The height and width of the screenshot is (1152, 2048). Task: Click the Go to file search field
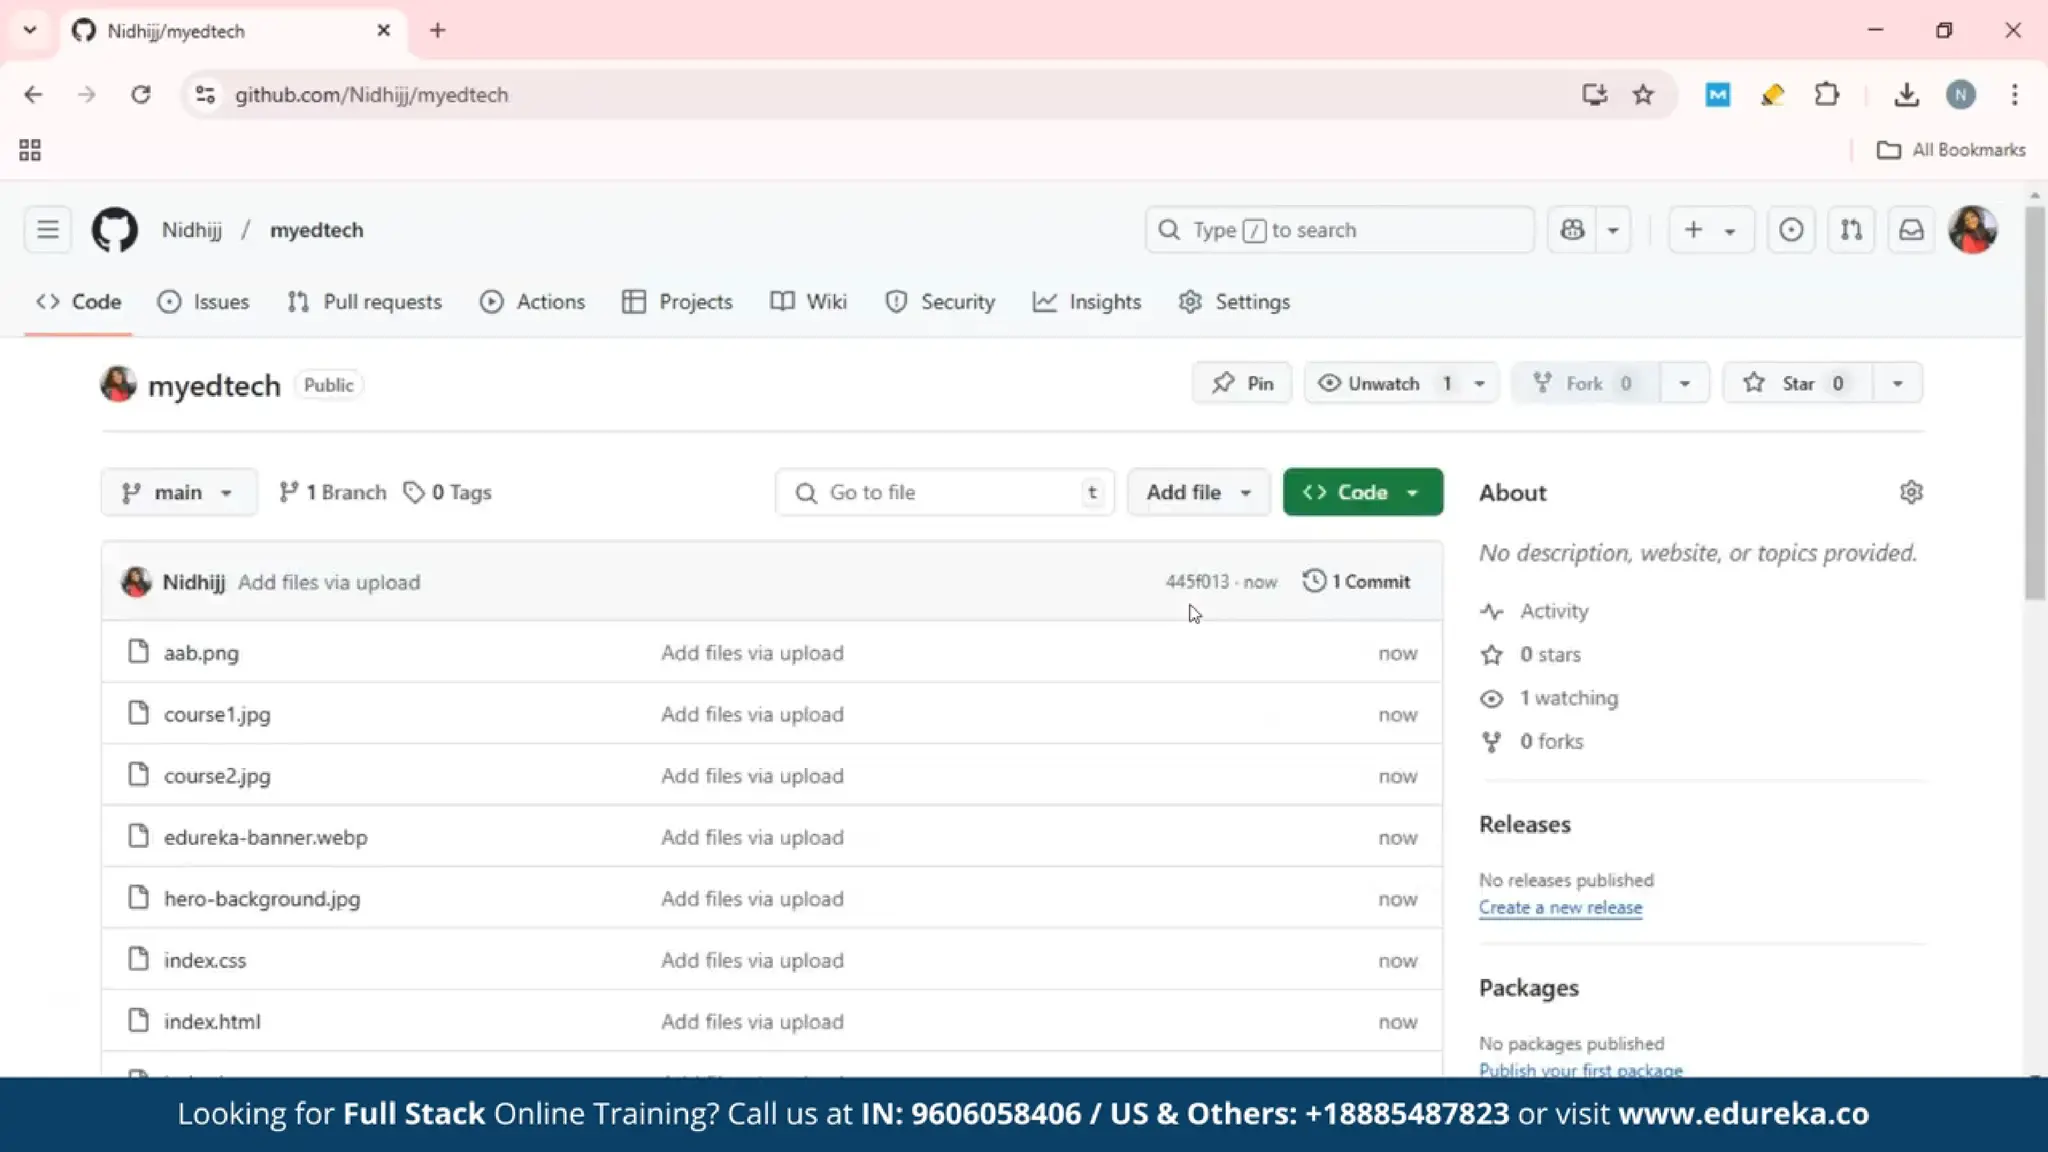pos(945,492)
